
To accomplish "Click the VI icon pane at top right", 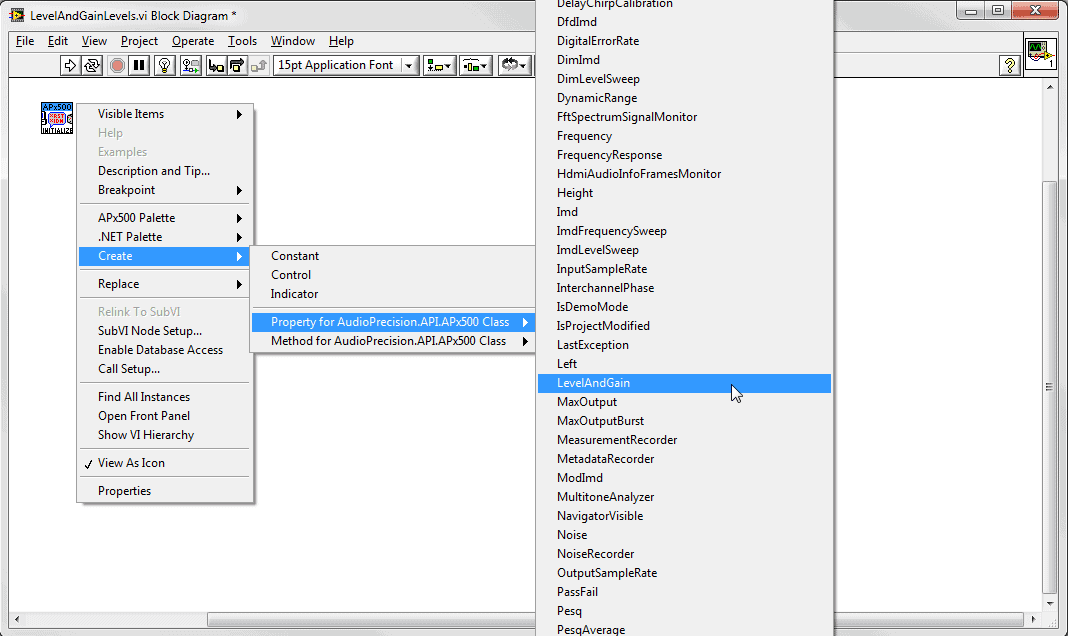I will [1039, 55].
